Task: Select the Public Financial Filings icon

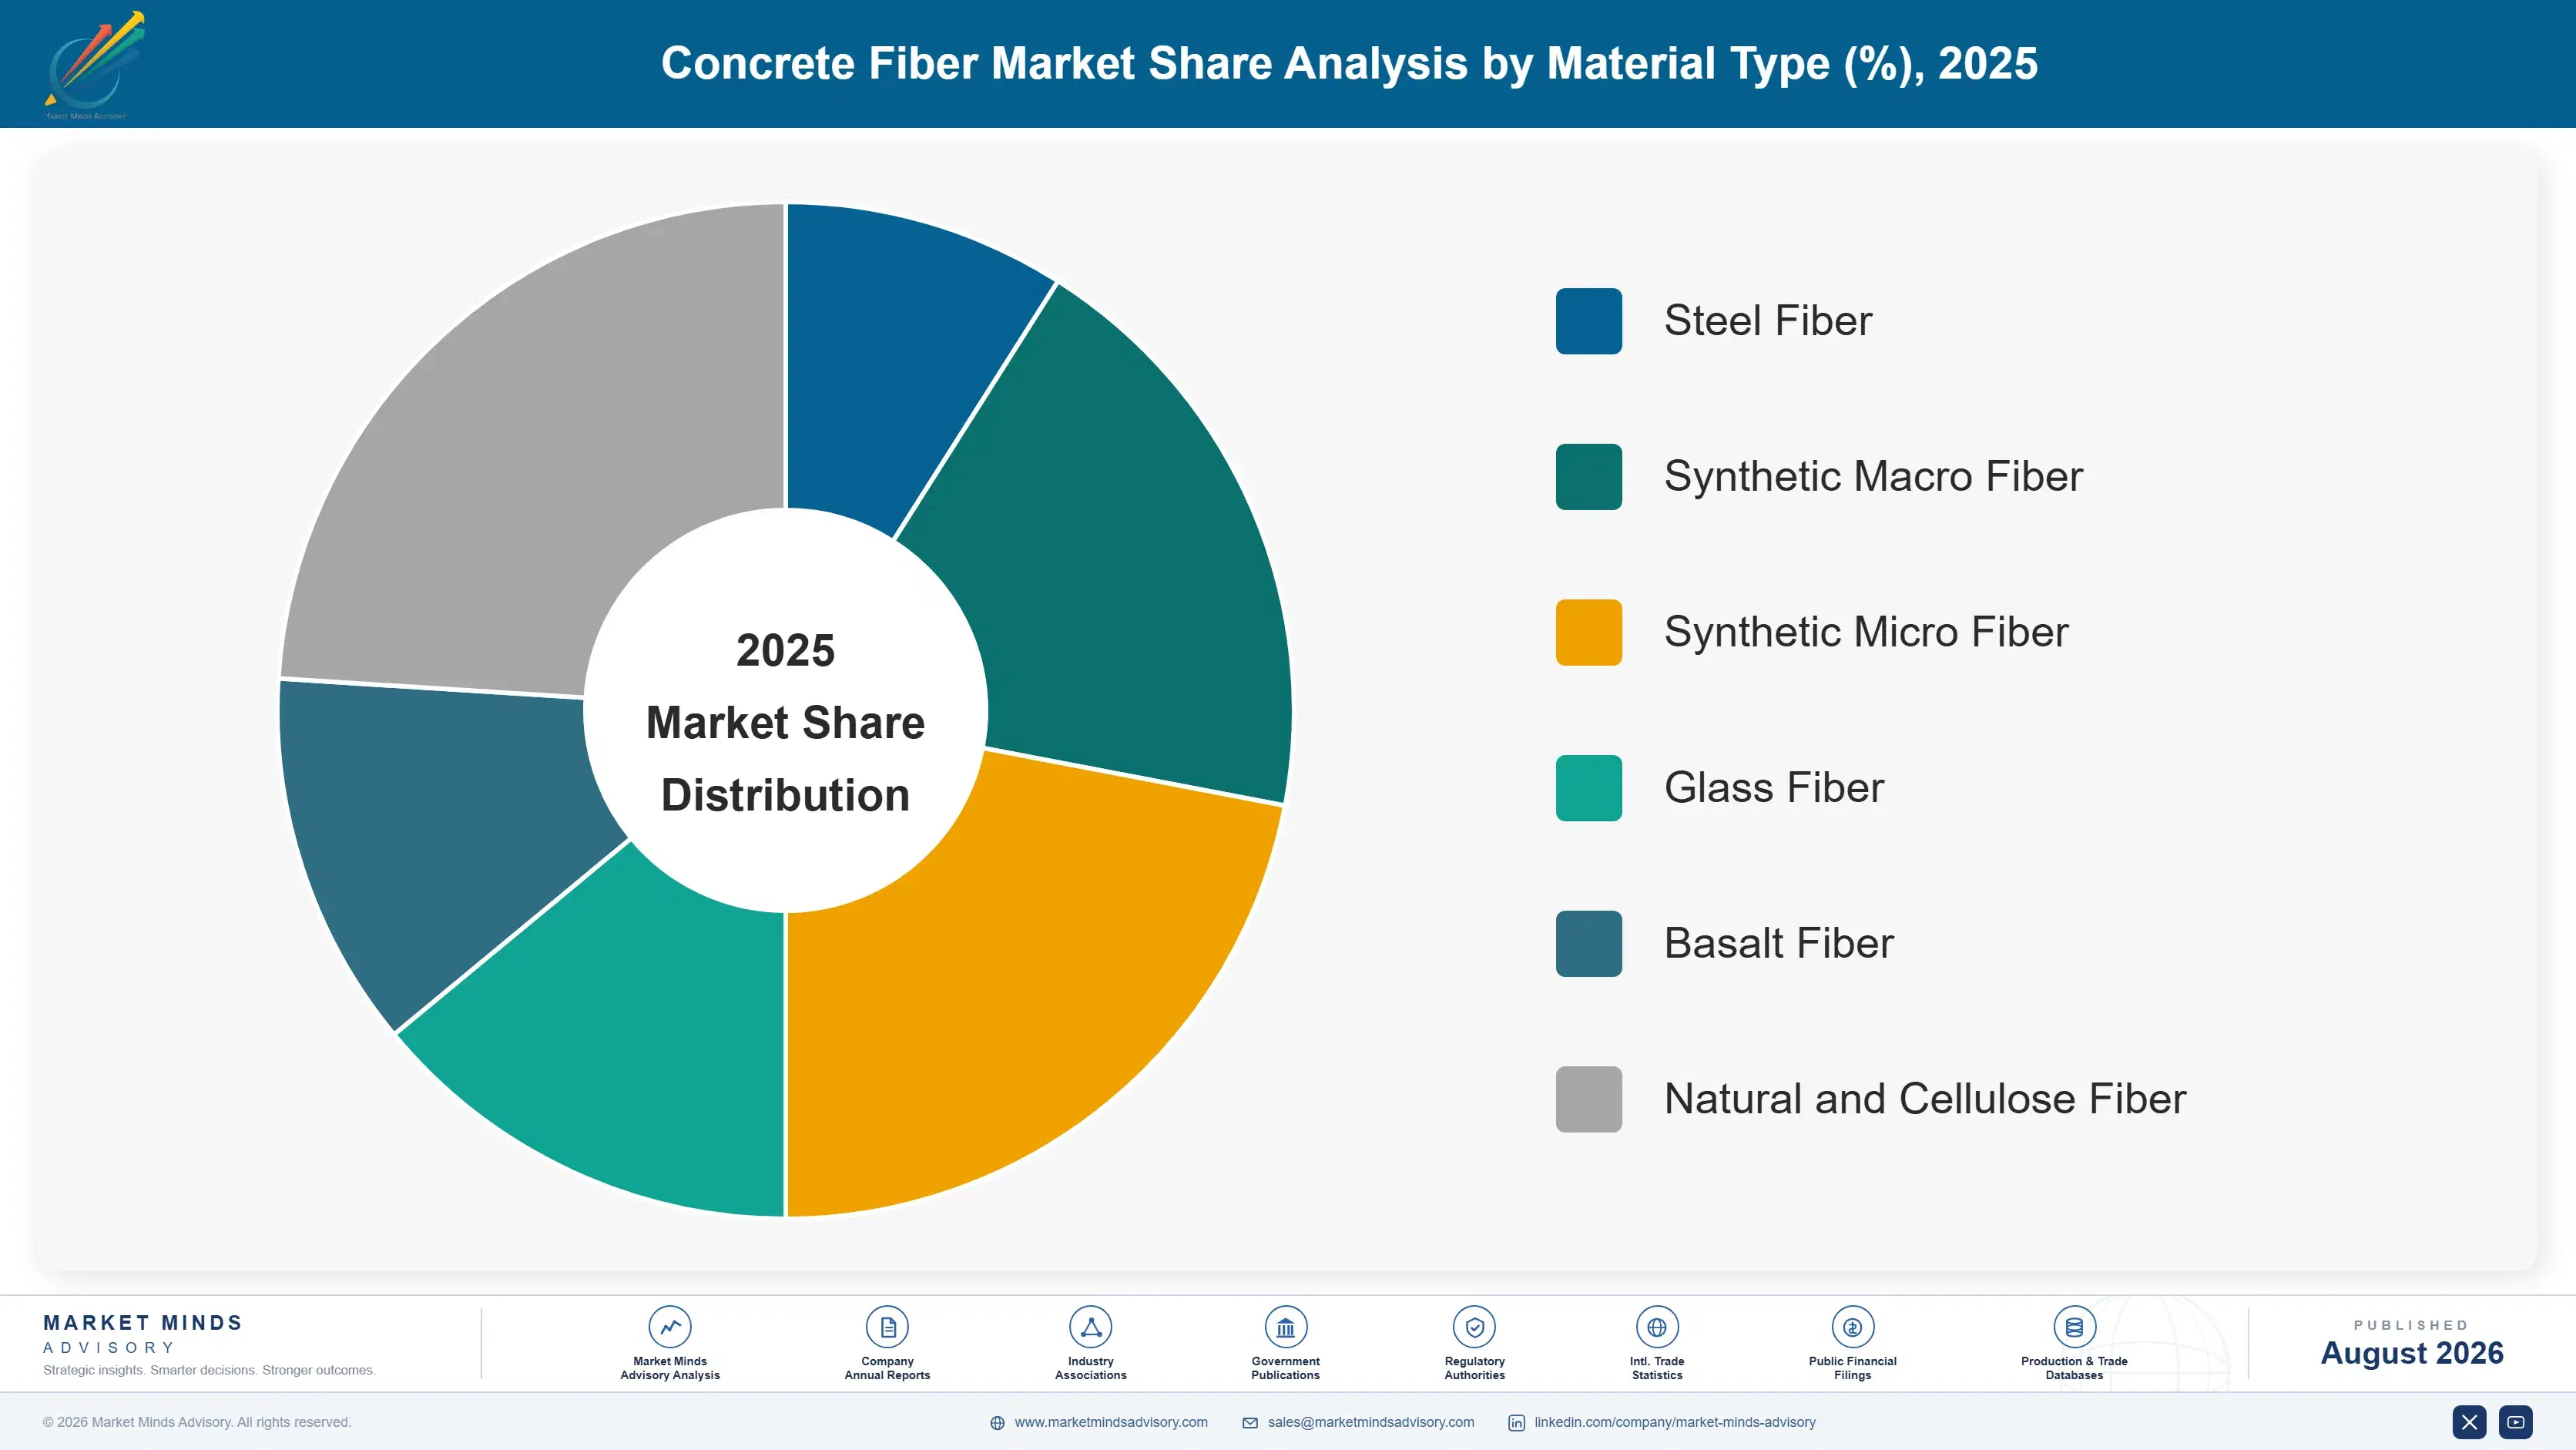Action: point(1852,1327)
